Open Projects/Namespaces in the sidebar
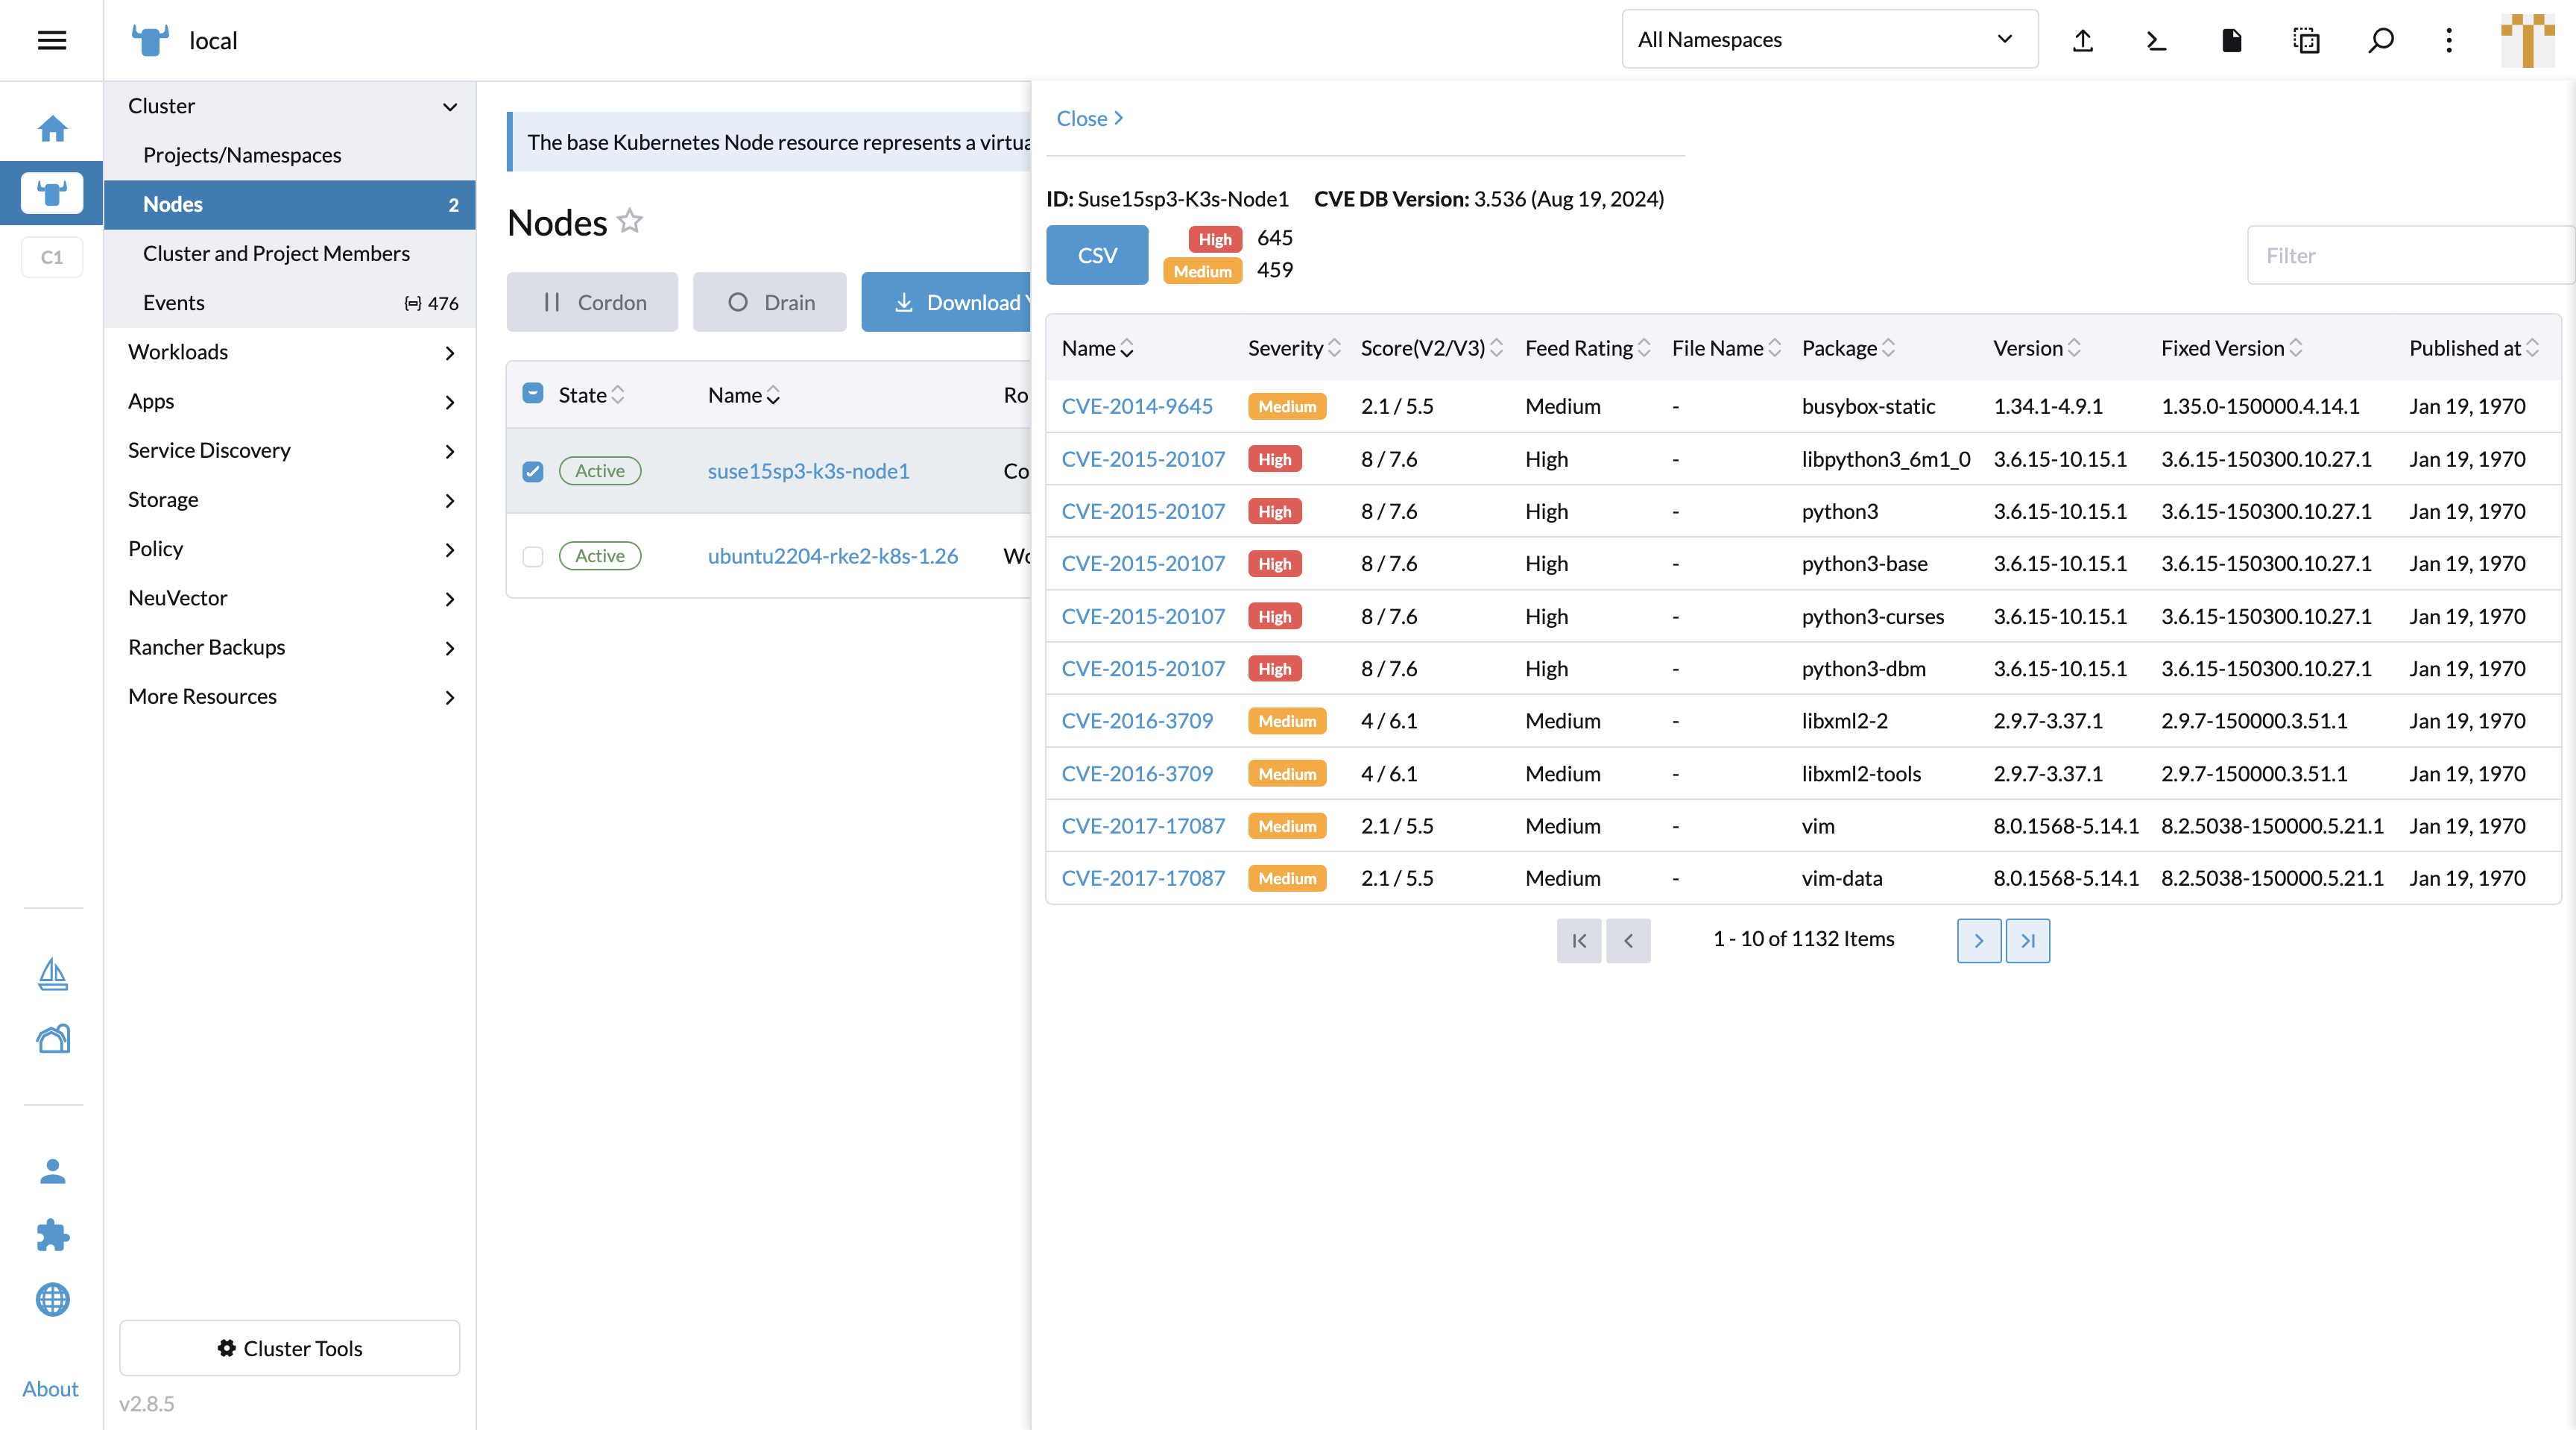 [x=242, y=155]
